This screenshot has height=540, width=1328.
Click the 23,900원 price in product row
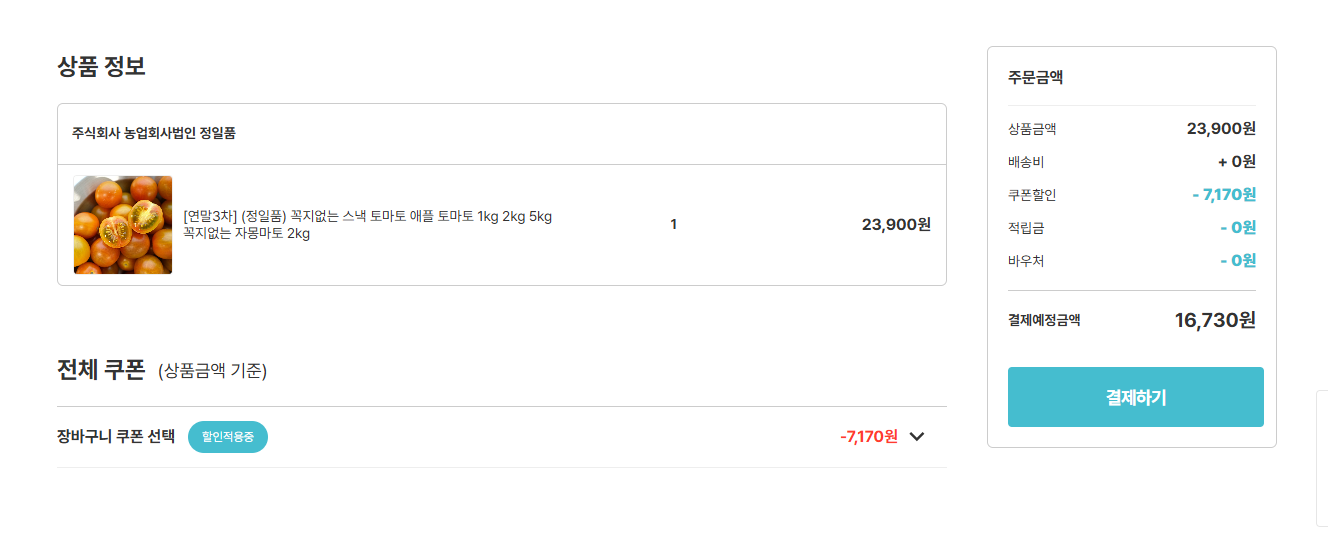(x=896, y=225)
